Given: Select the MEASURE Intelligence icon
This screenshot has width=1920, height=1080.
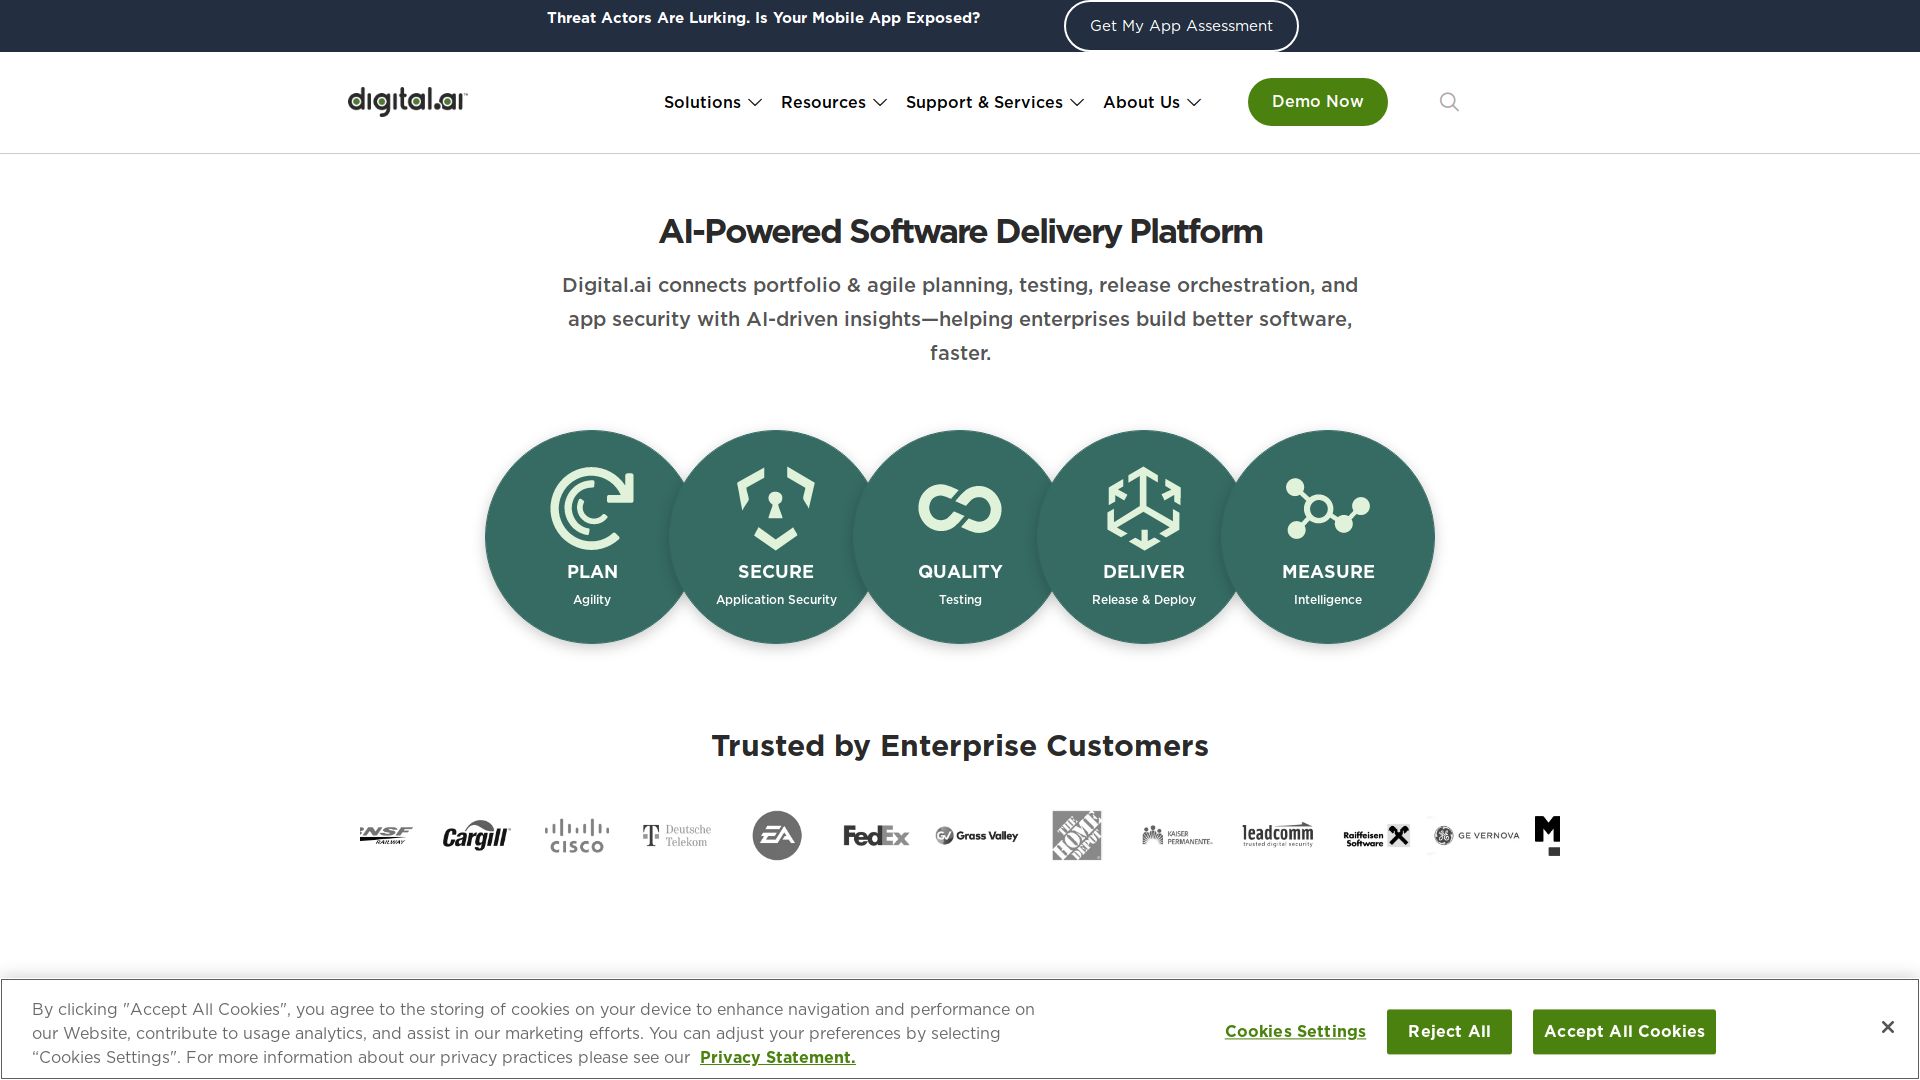Looking at the screenshot, I should [1327, 508].
